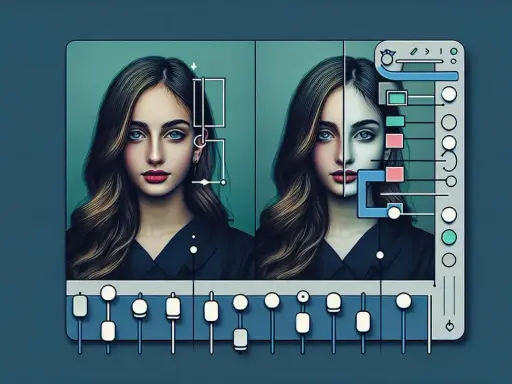Toggle the grey round knob below green knob
This screenshot has width=512, height=384.
tap(449, 259)
